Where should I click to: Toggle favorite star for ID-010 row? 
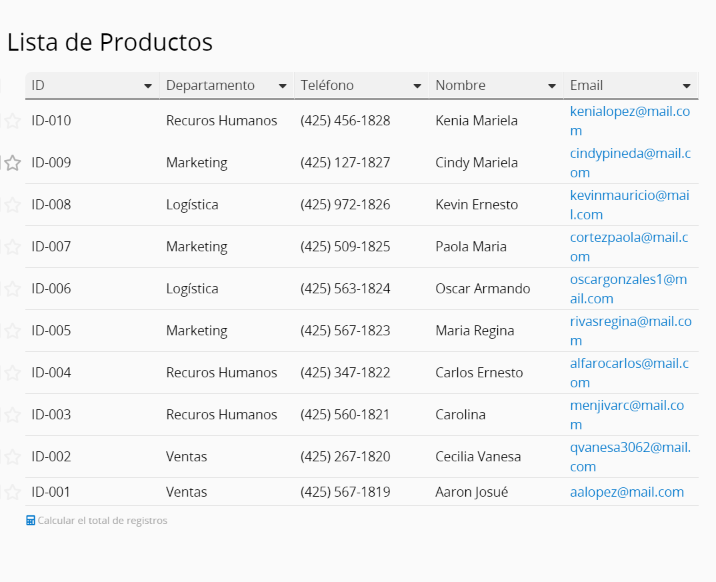click(12, 121)
